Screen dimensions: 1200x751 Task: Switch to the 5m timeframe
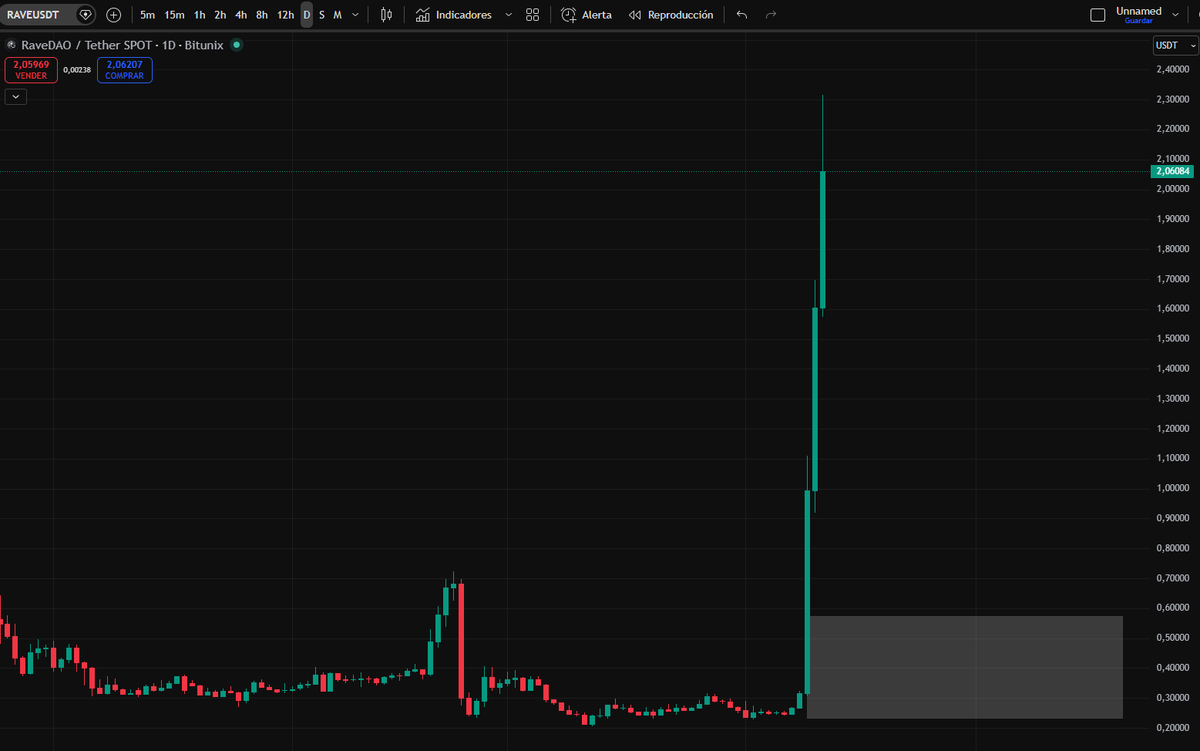pyautogui.click(x=147, y=15)
